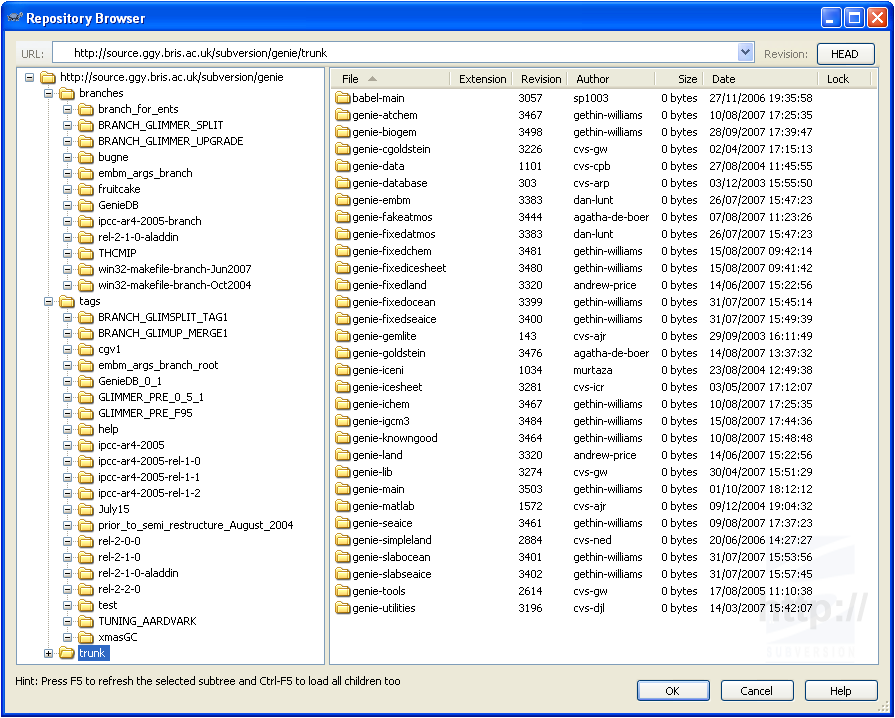The image size is (895, 718).
Task: Click the folder icon beside genie-matlab
Action: [x=342, y=506]
